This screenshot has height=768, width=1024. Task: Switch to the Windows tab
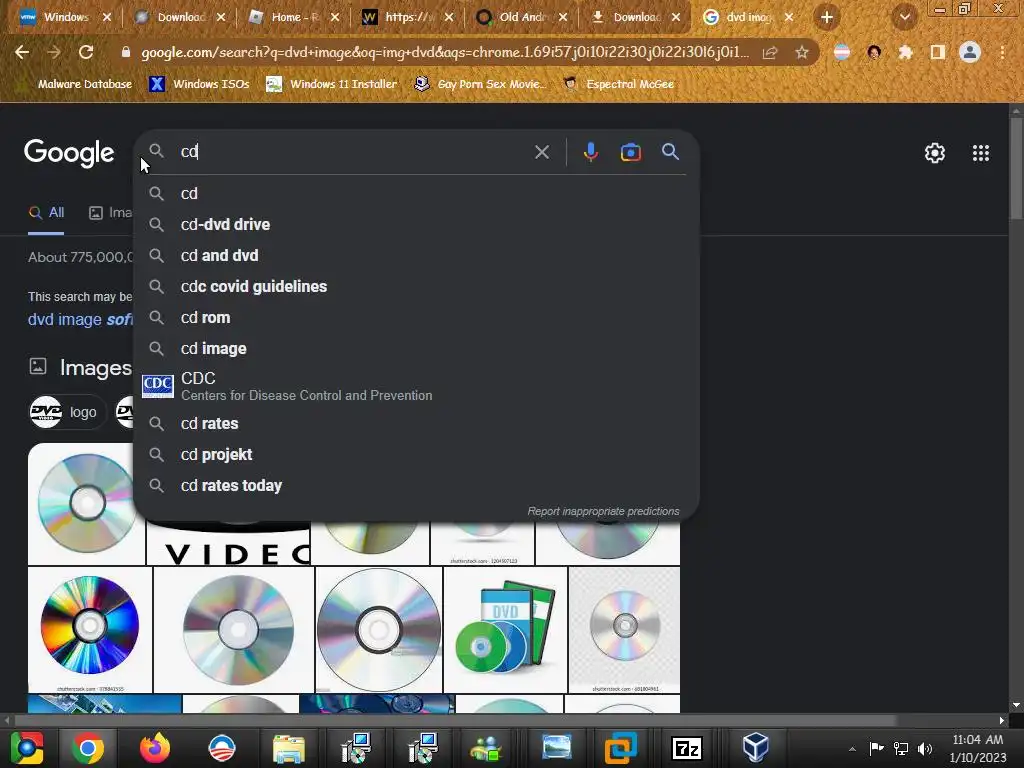coord(65,18)
